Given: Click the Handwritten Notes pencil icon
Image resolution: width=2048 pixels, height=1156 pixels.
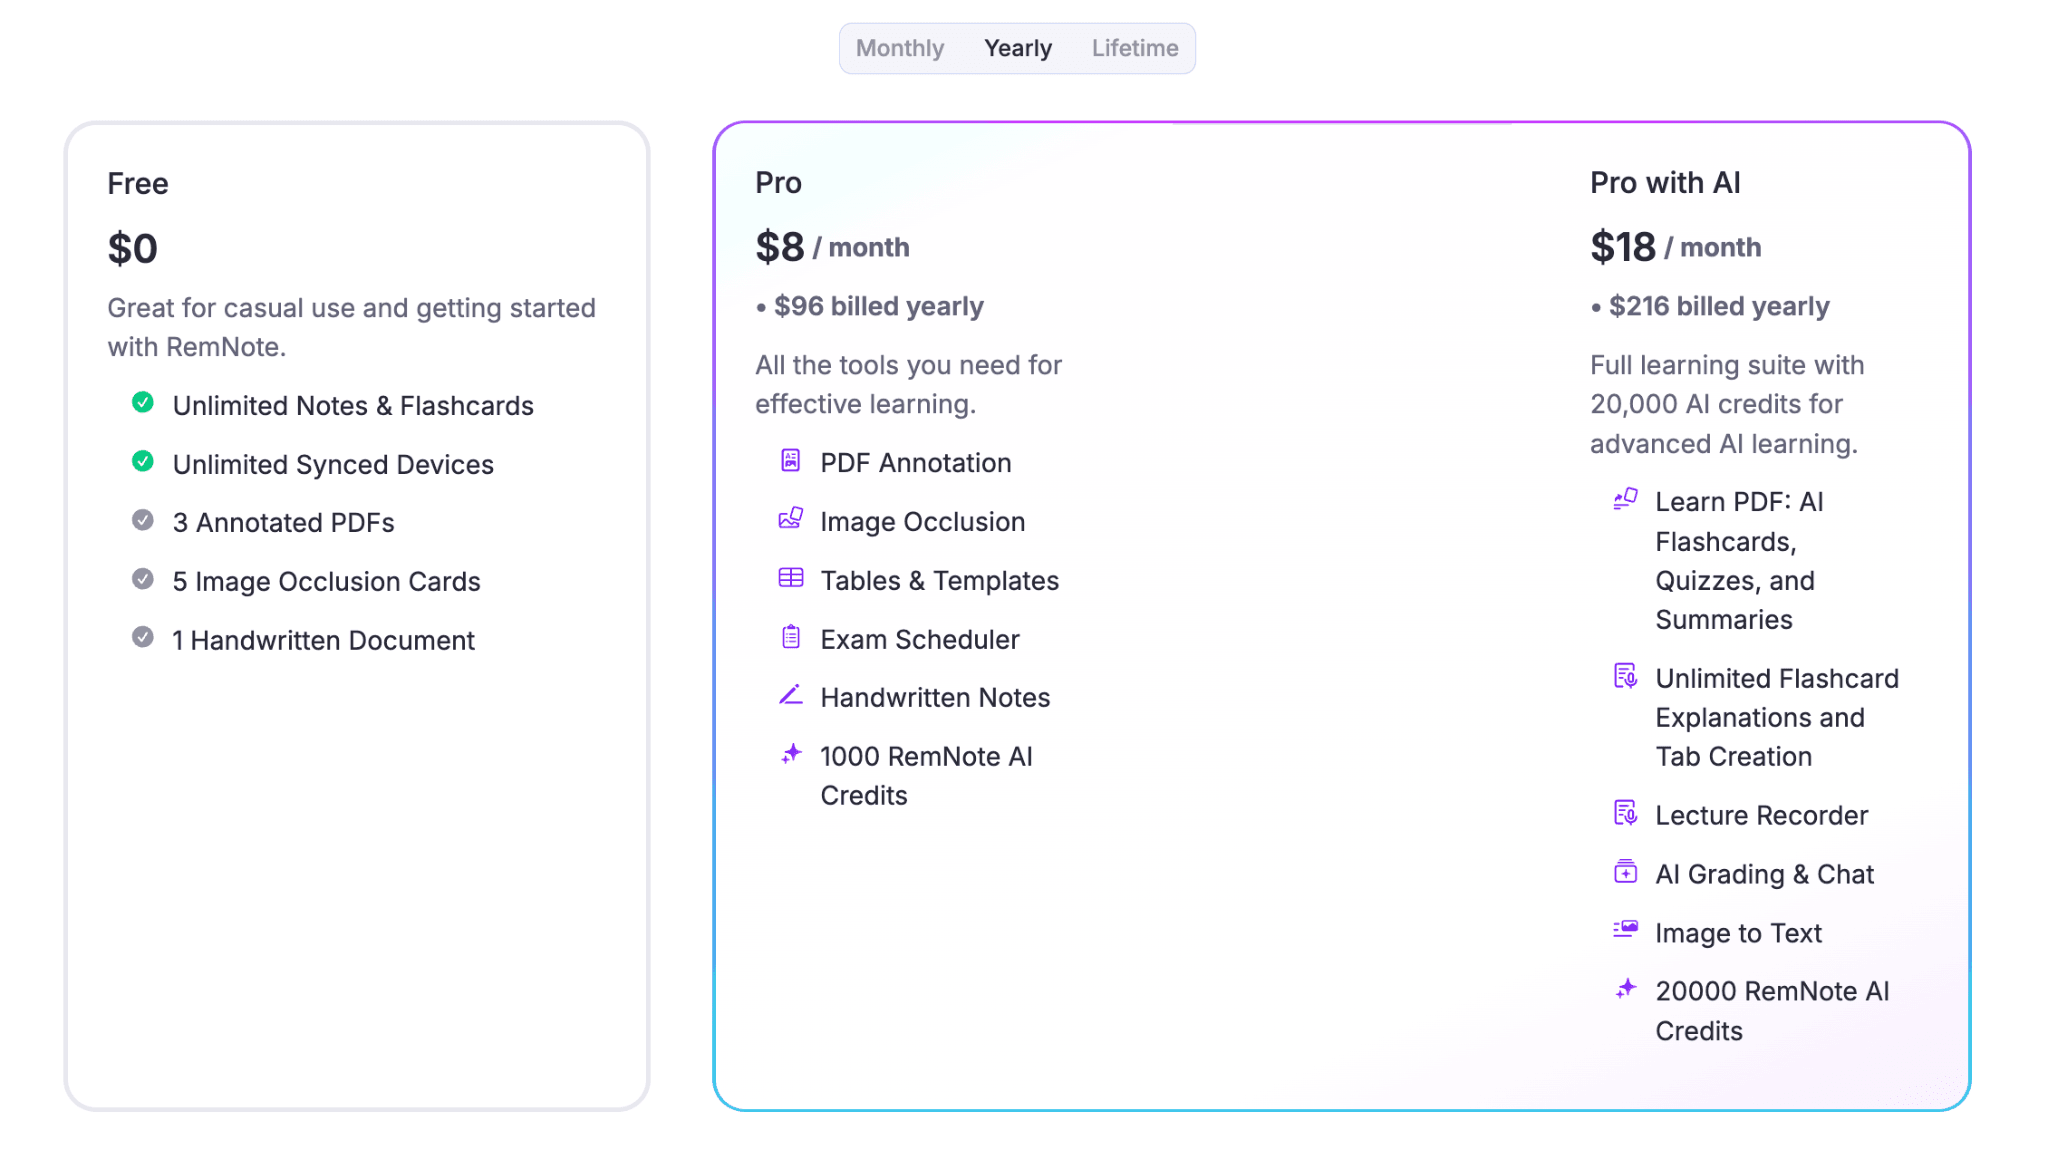Looking at the screenshot, I should (x=791, y=695).
